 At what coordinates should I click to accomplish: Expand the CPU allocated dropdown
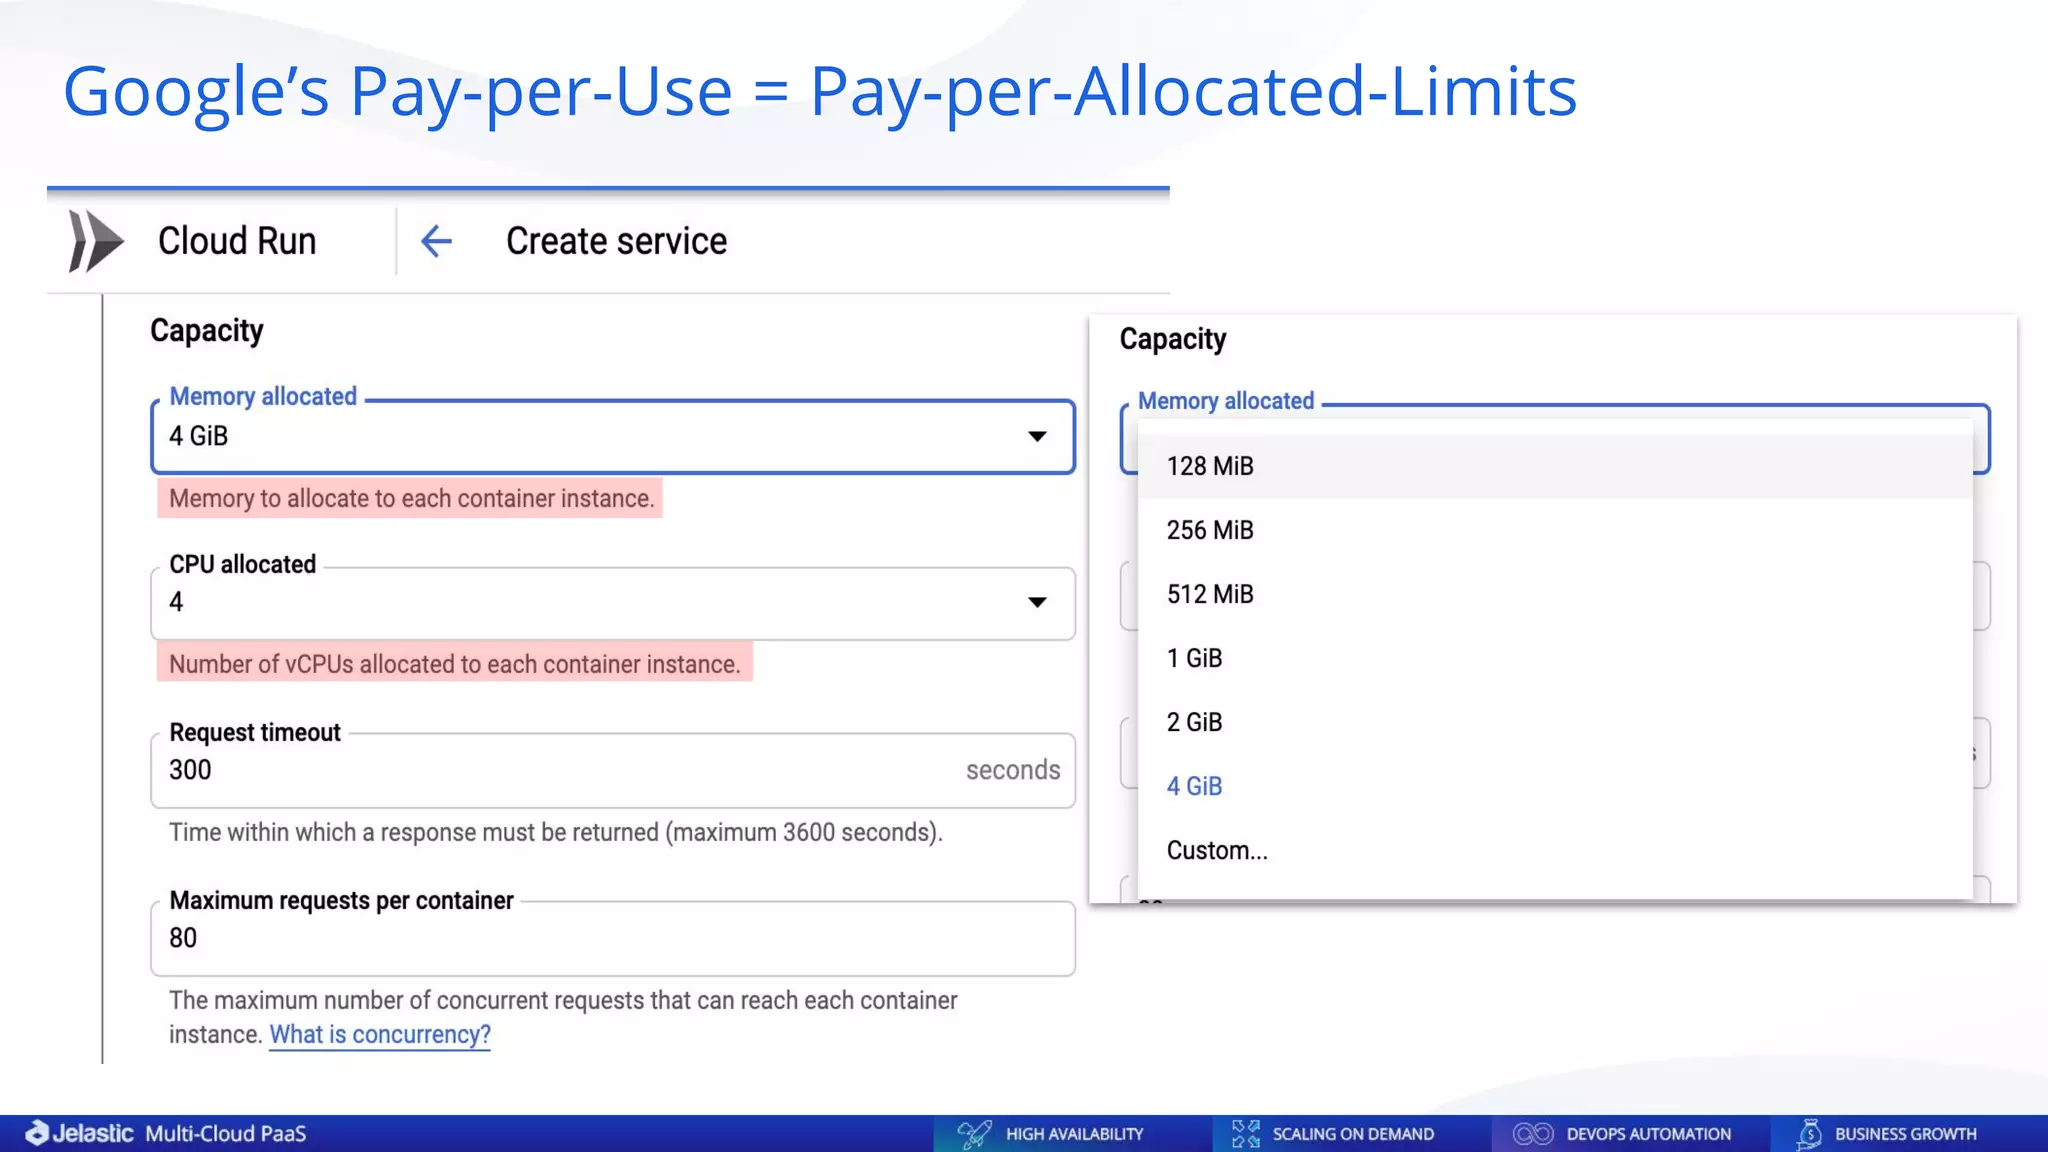pyautogui.click(x=612, y=603)
